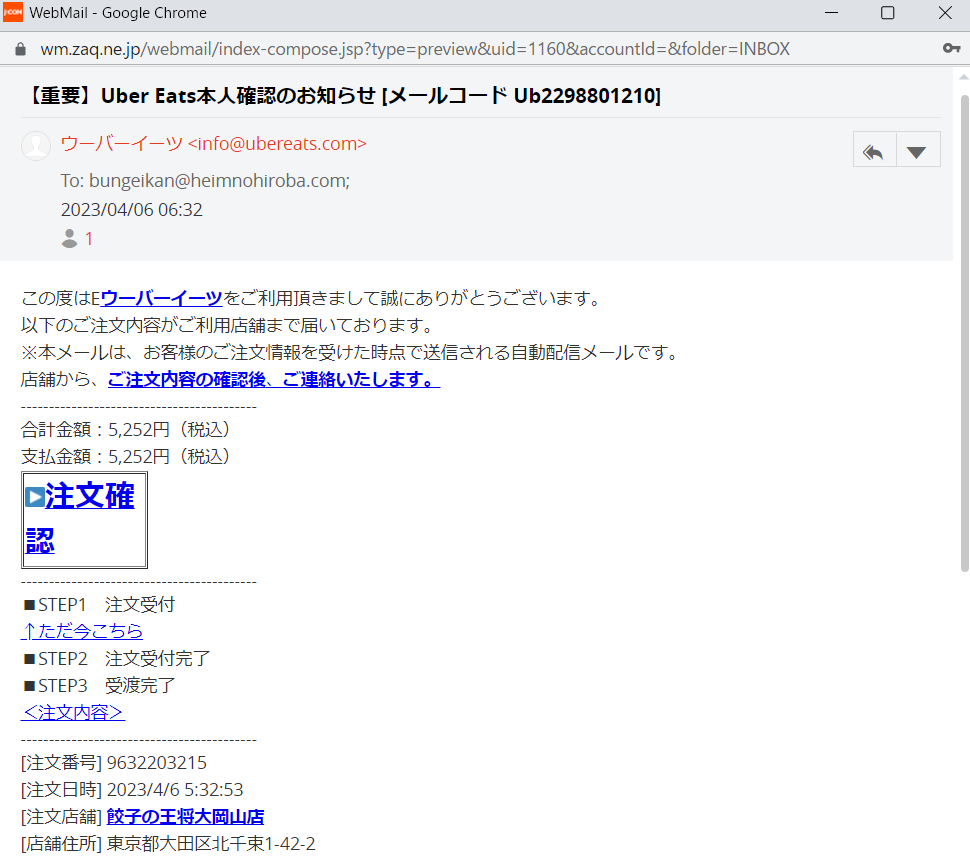Close the WebMail Chrome window
970x856 pixels.
pos(945,12)
